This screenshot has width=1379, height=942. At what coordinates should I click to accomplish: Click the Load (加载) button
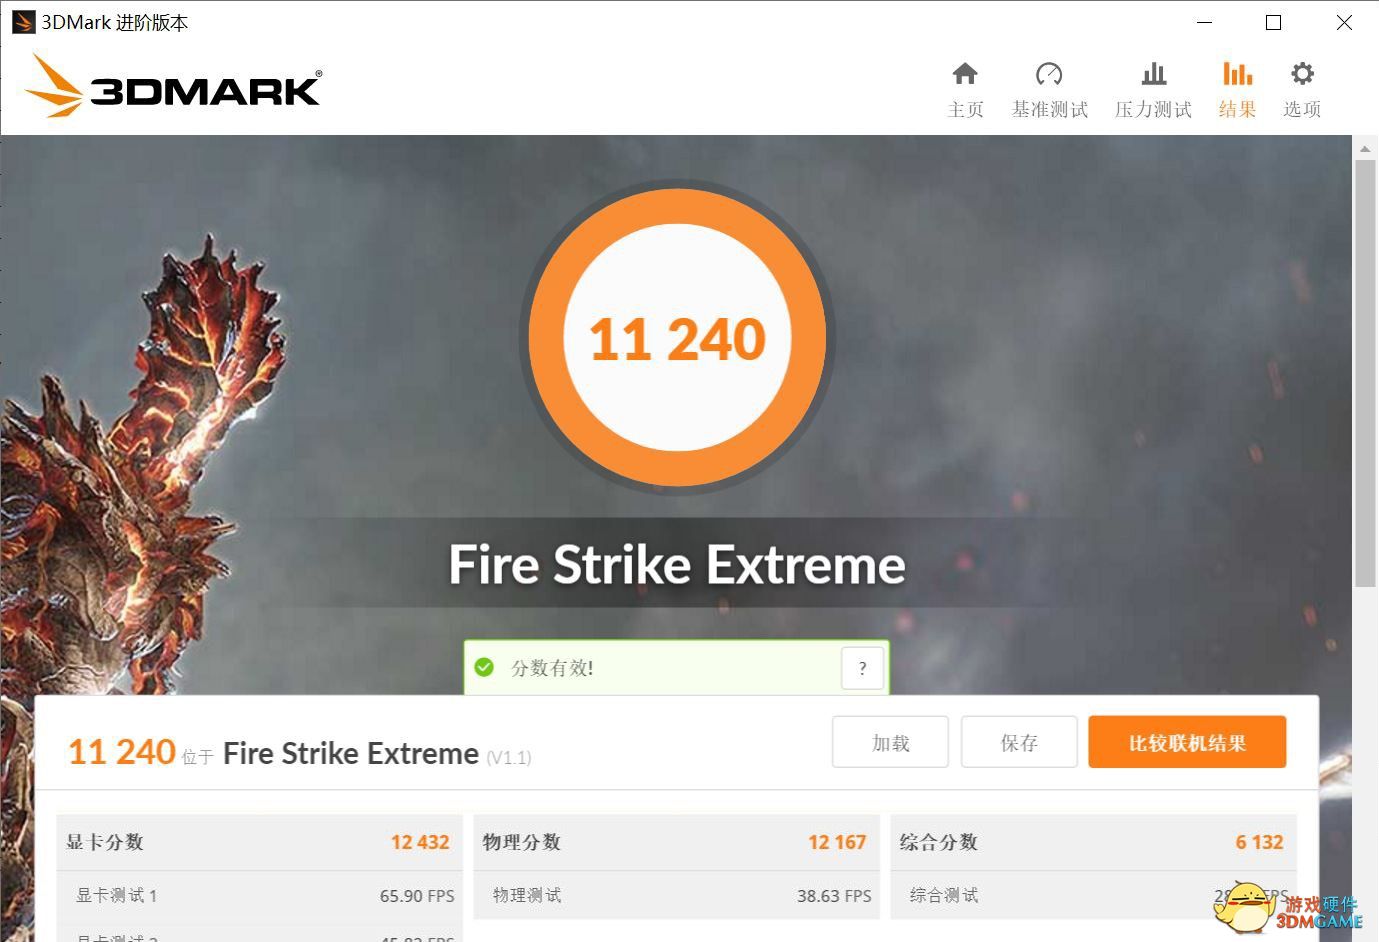890,742
